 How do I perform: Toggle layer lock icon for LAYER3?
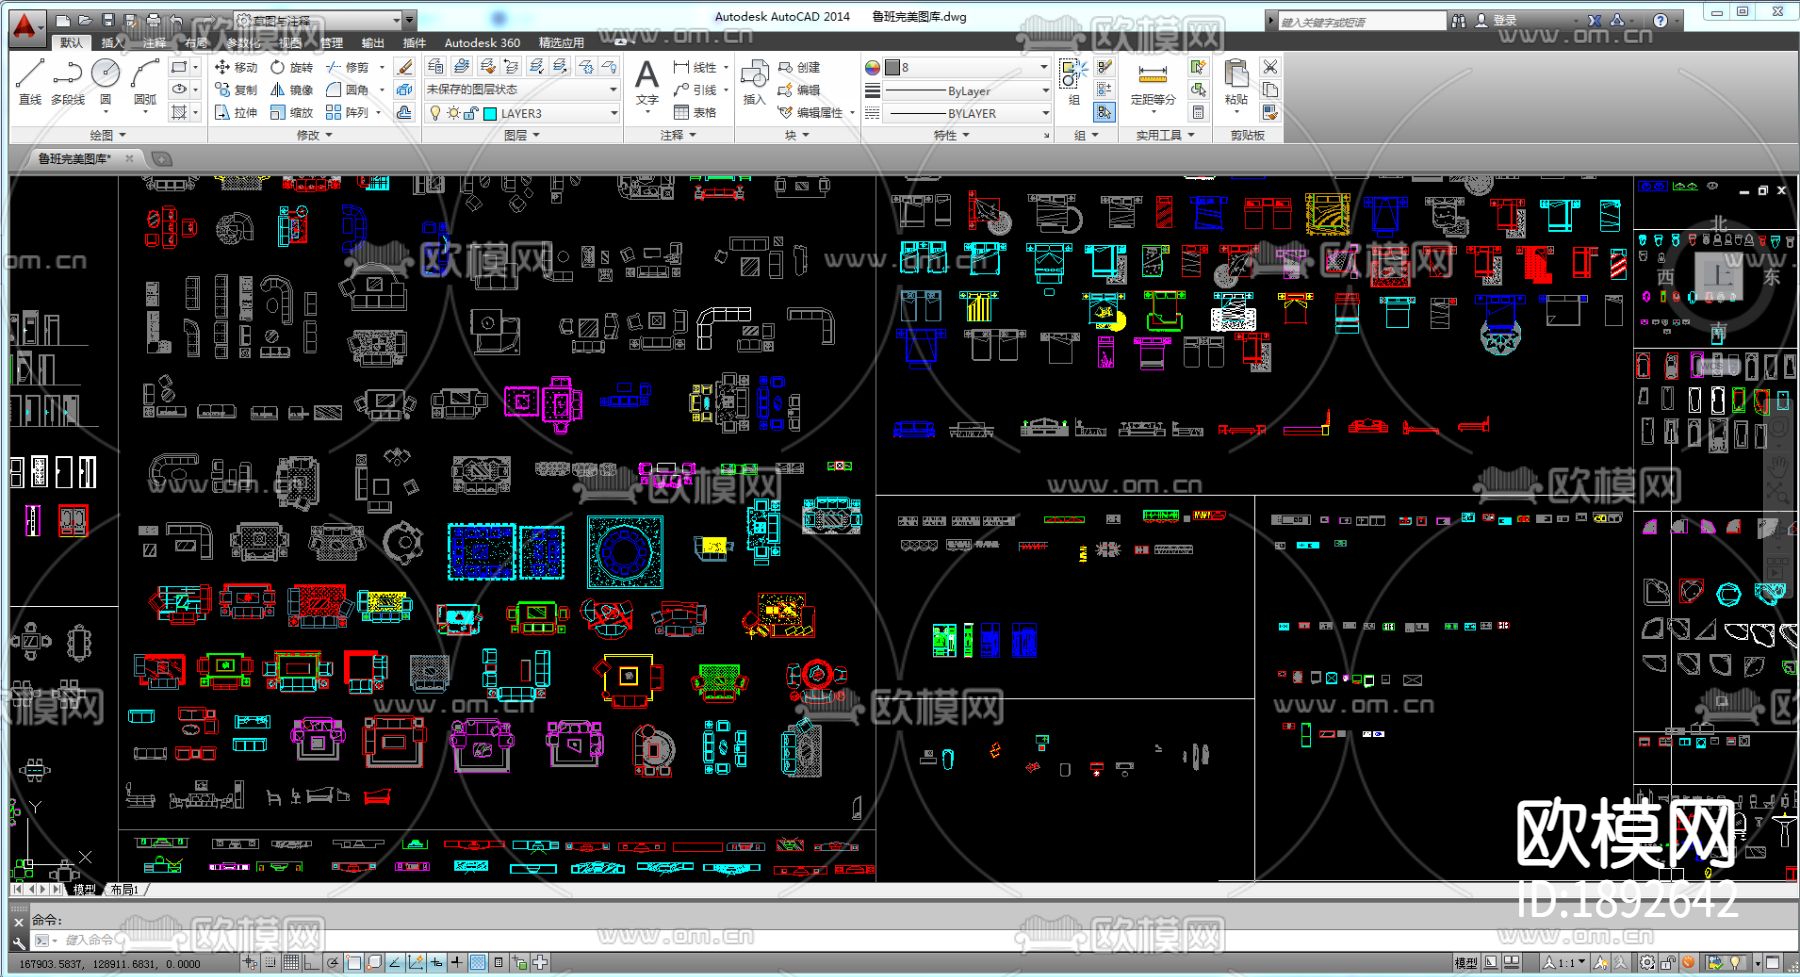[471, 113]
